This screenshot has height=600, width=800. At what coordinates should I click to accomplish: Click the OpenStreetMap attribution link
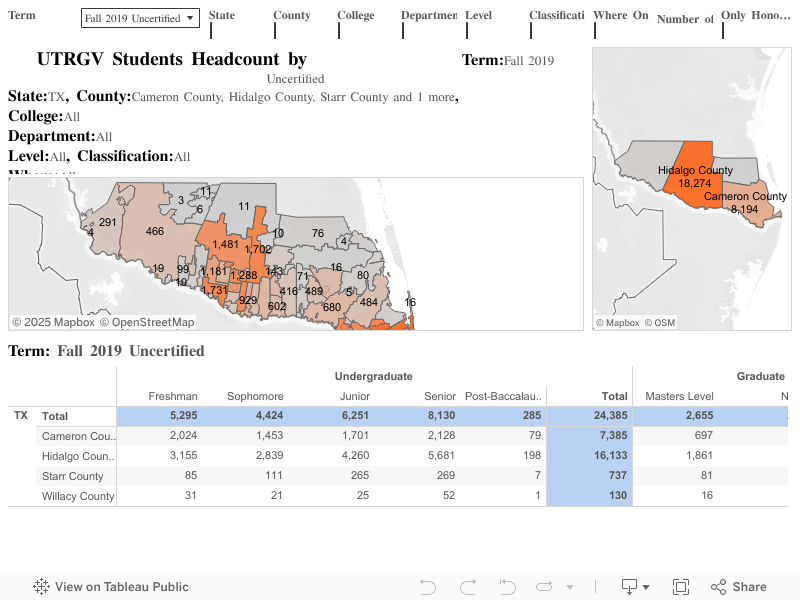[x=150, y=321]
